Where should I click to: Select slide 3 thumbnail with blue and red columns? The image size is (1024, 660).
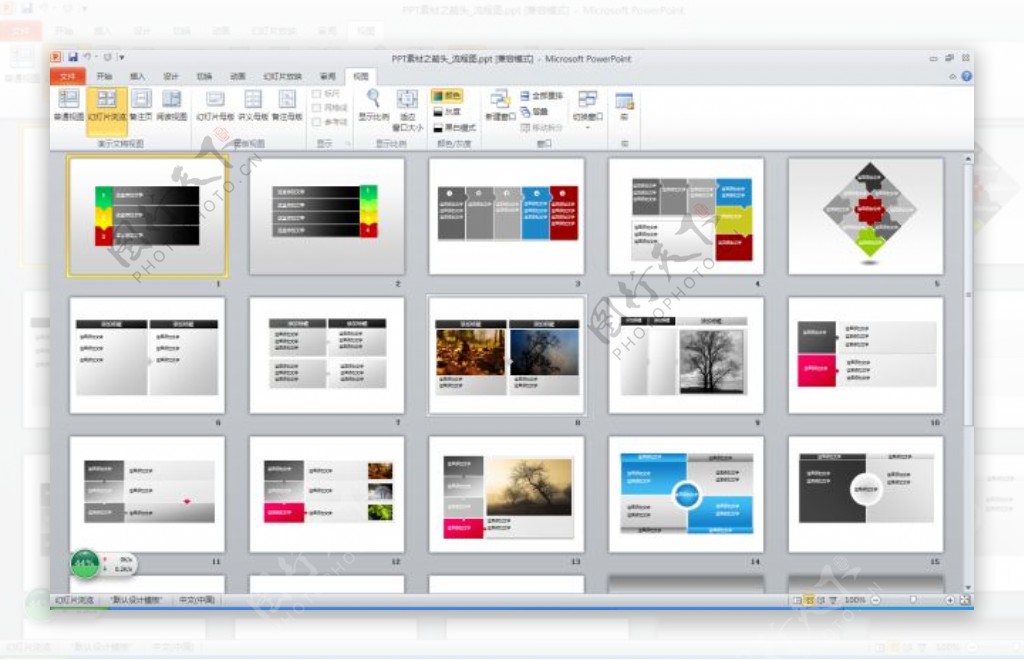tap(507, 216)
